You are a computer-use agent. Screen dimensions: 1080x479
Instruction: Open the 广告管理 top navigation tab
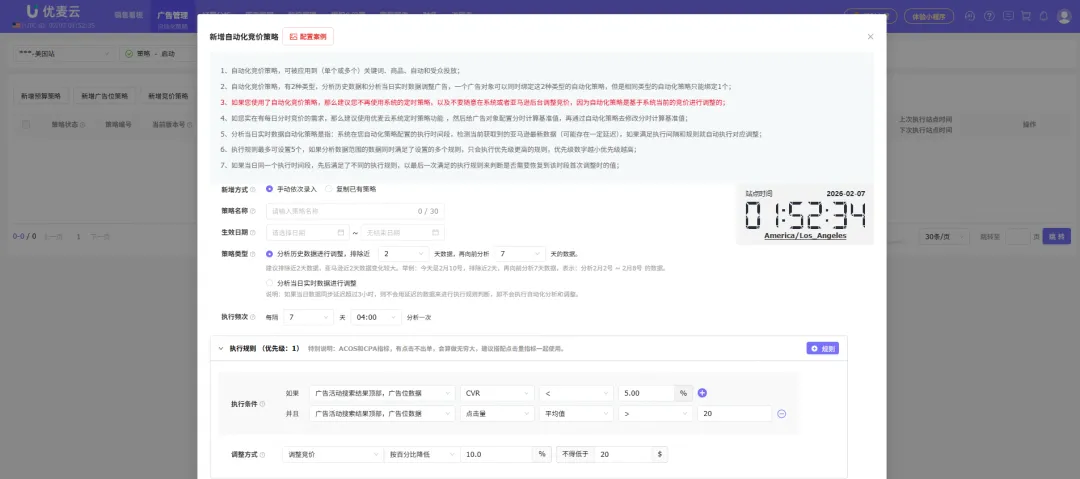tap(172, 16)
